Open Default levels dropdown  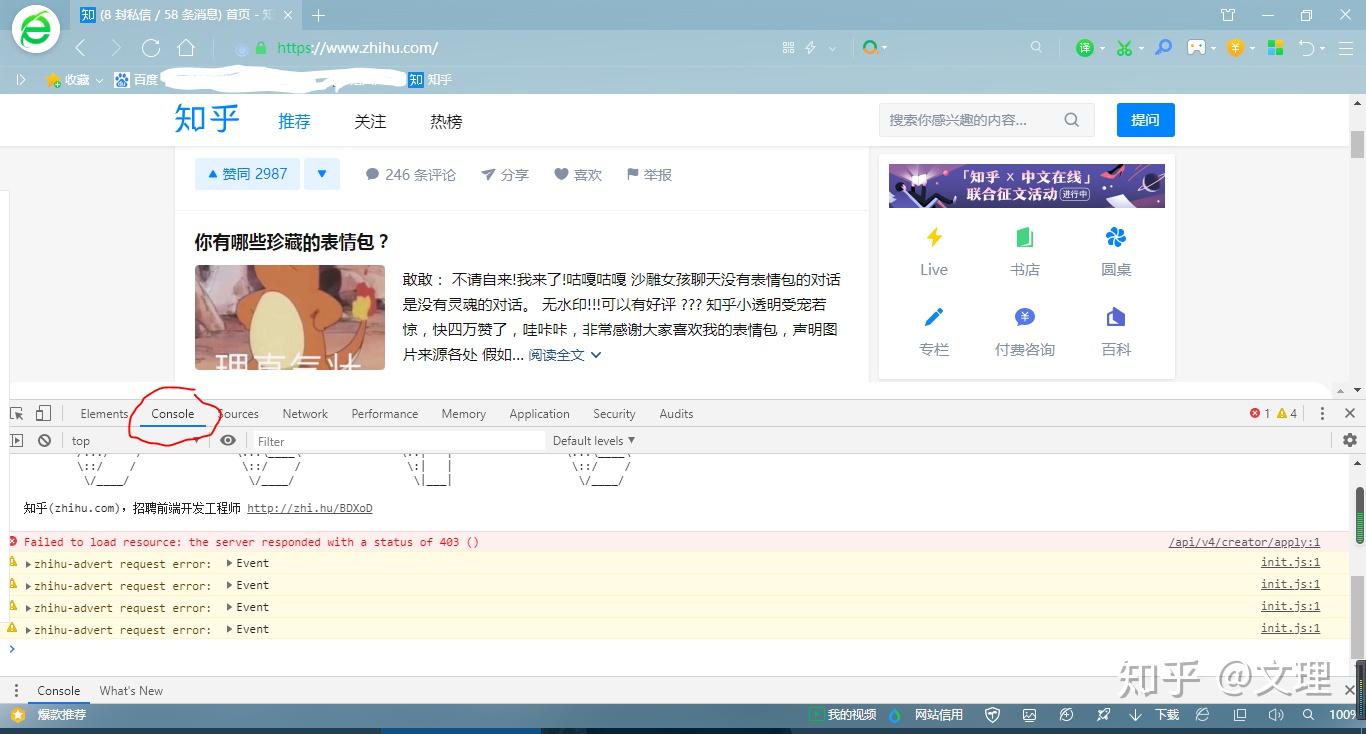pos(594,440)
